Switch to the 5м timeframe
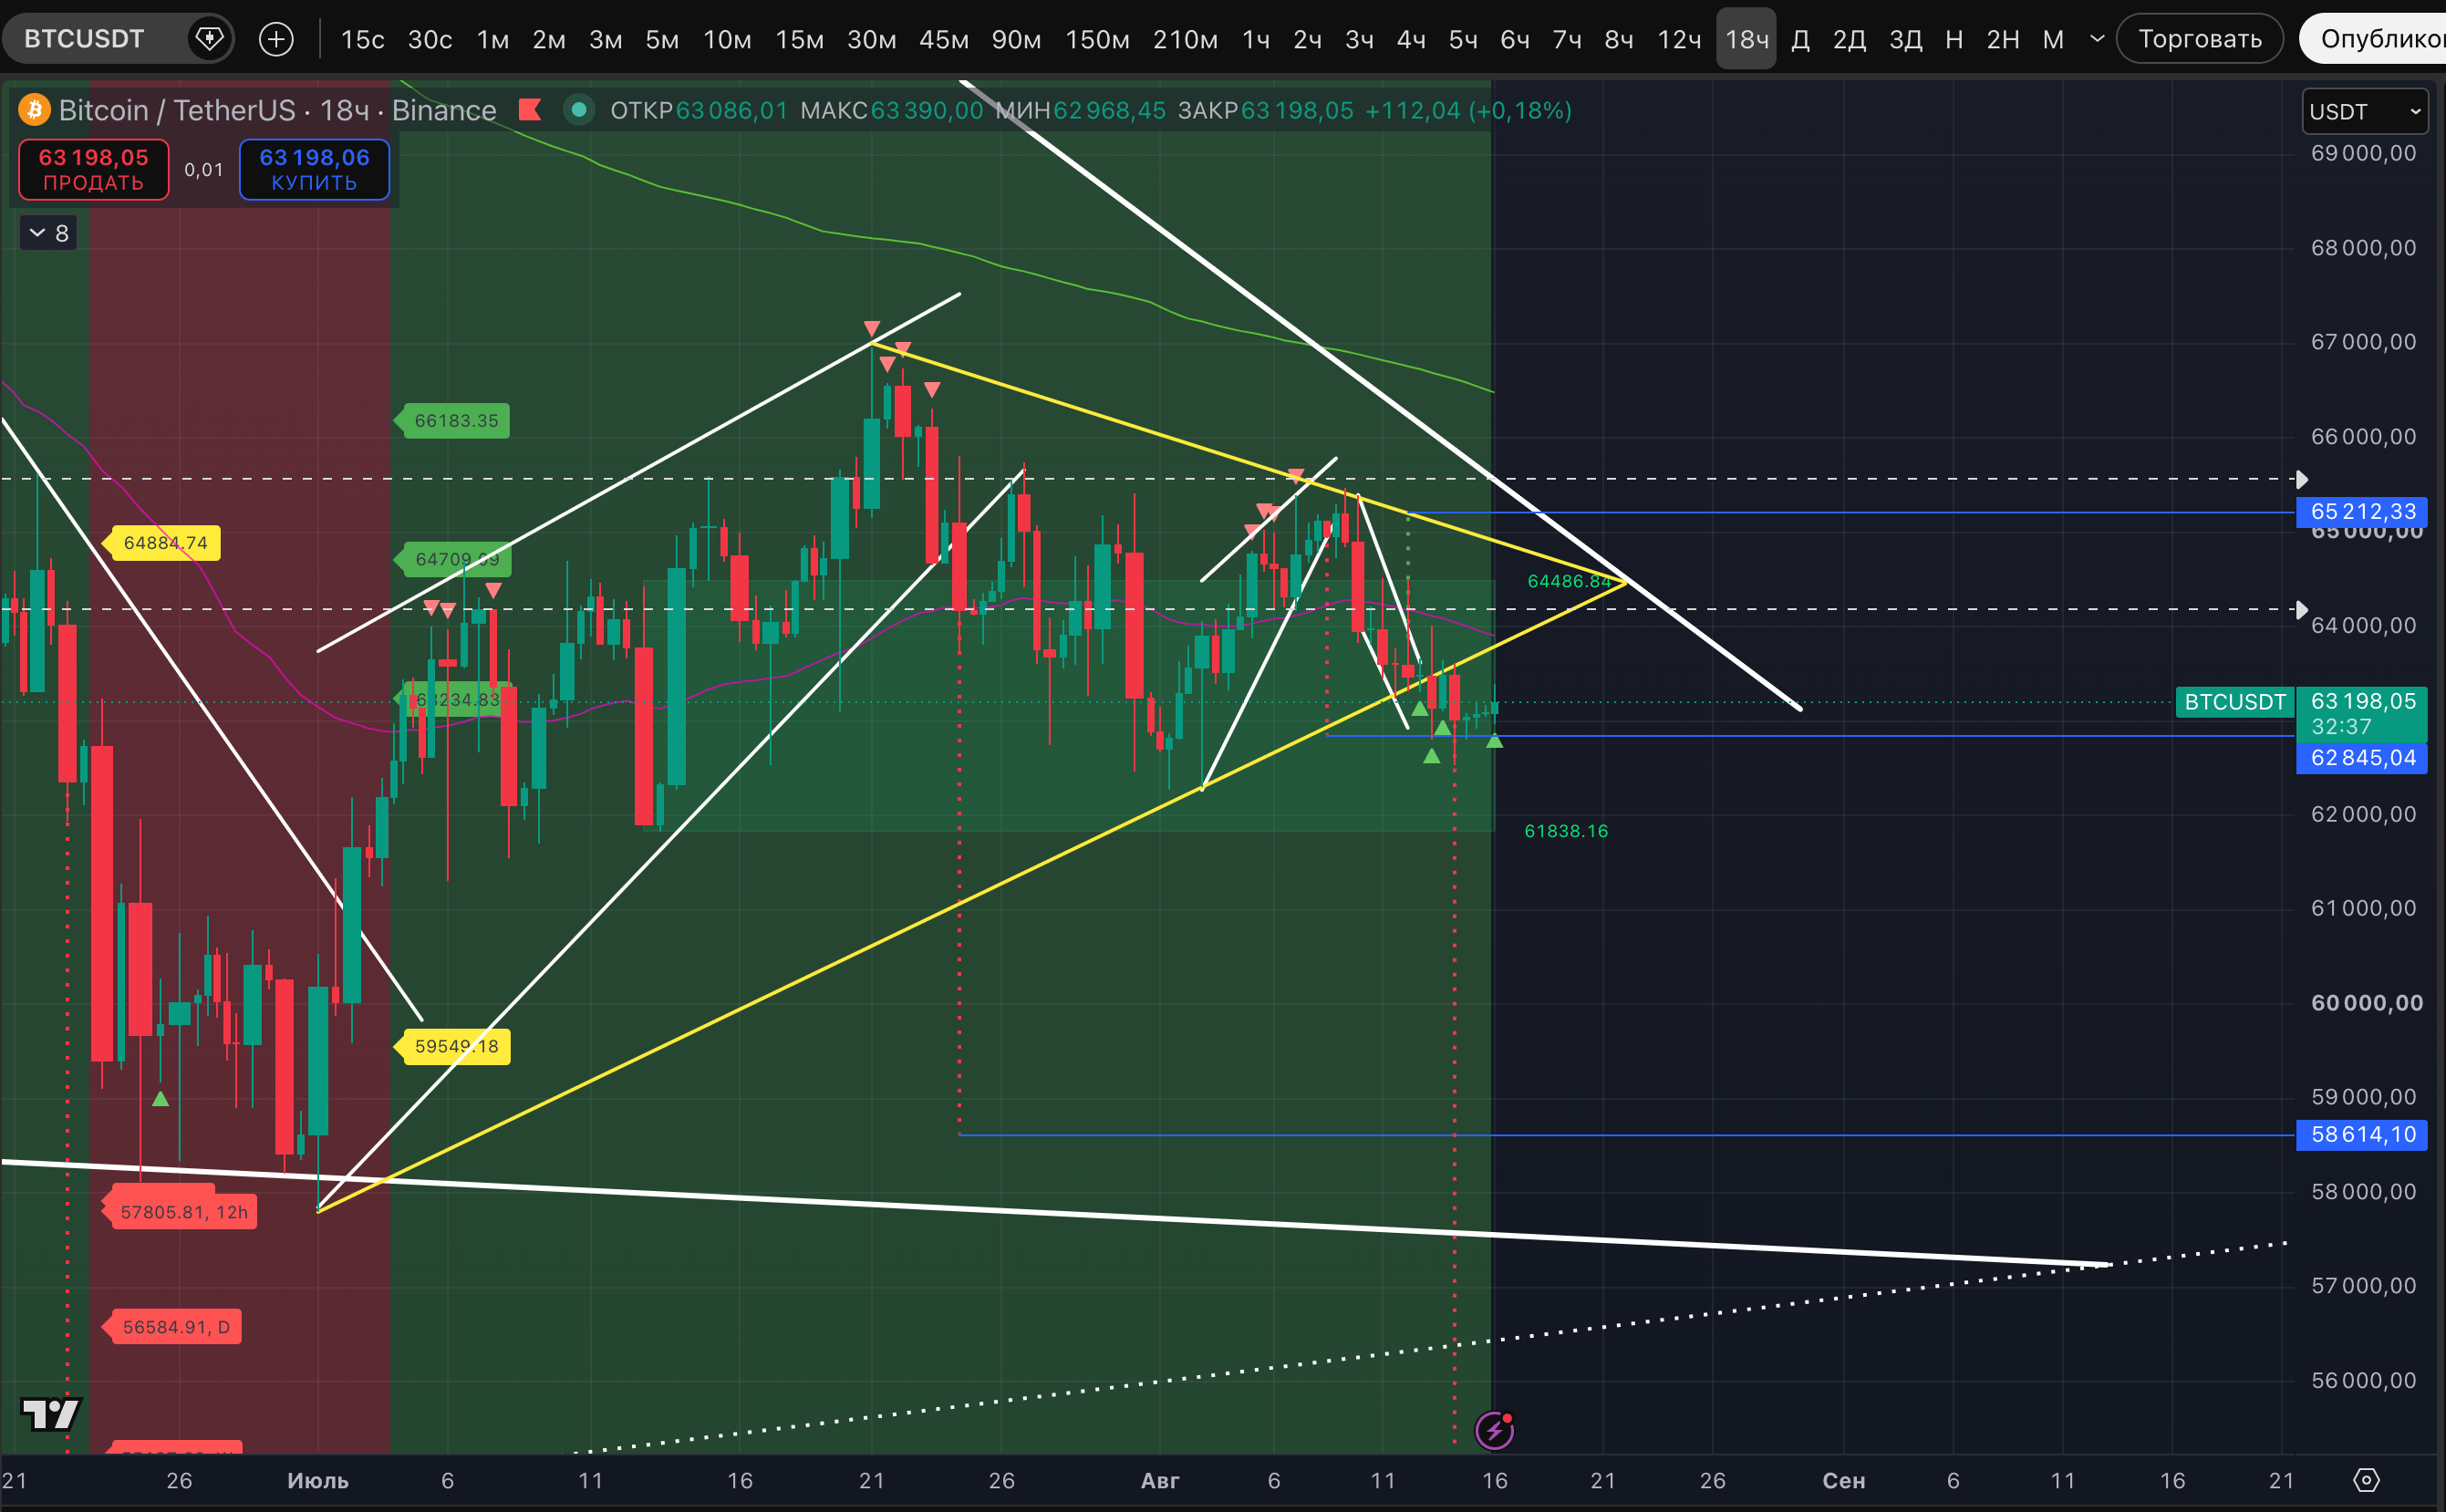2446x1512 pixels. click(661, 40)
